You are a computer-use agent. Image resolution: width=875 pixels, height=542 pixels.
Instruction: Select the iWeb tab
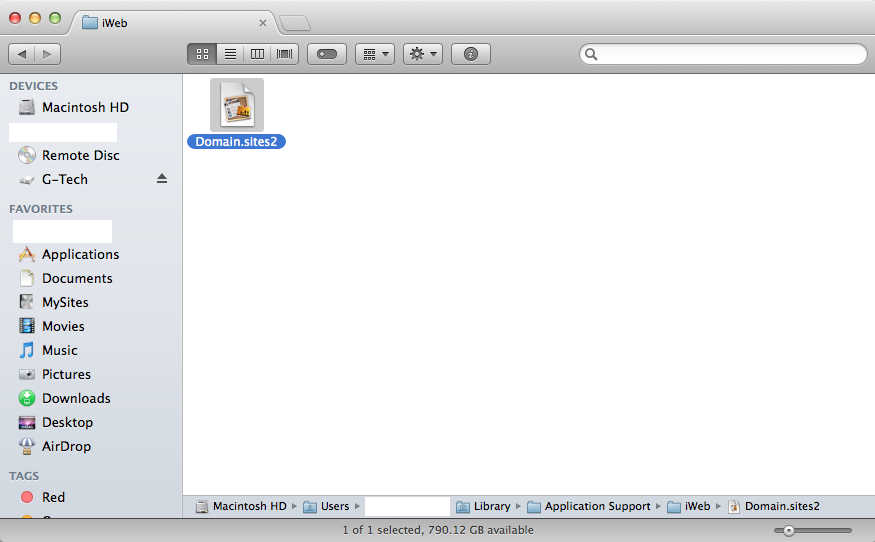pos(173,23)
